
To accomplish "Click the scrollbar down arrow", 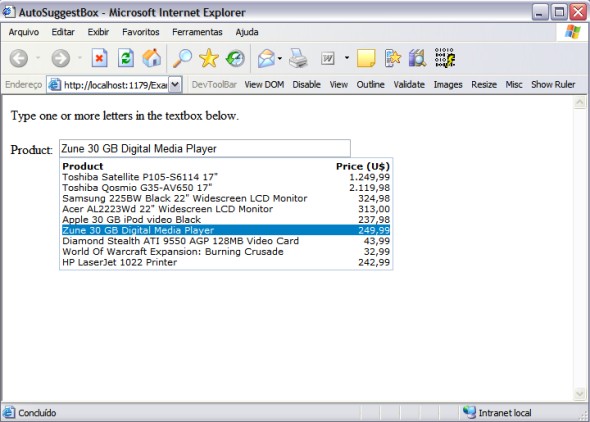I will click(x=580, y=394).
